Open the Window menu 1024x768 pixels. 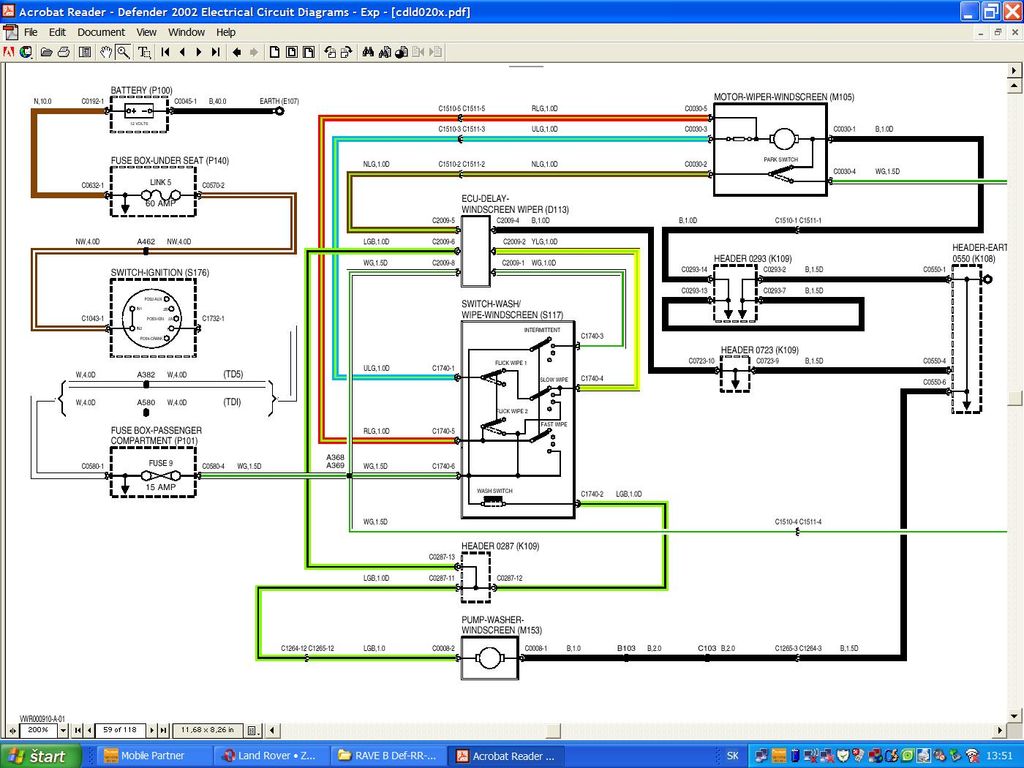coord(186,32)
